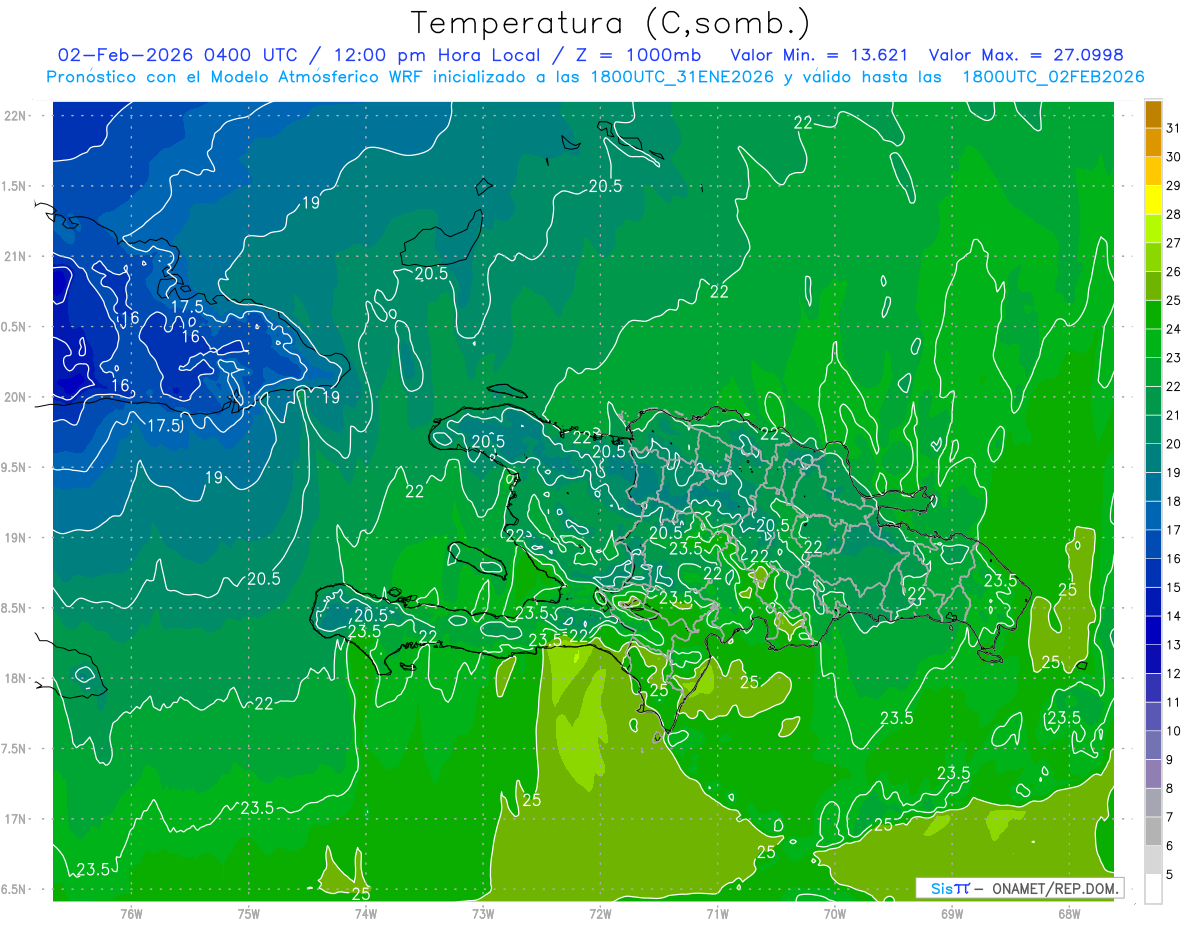
Task: Click the 21N latitude axis label
Action: (15, 257)
